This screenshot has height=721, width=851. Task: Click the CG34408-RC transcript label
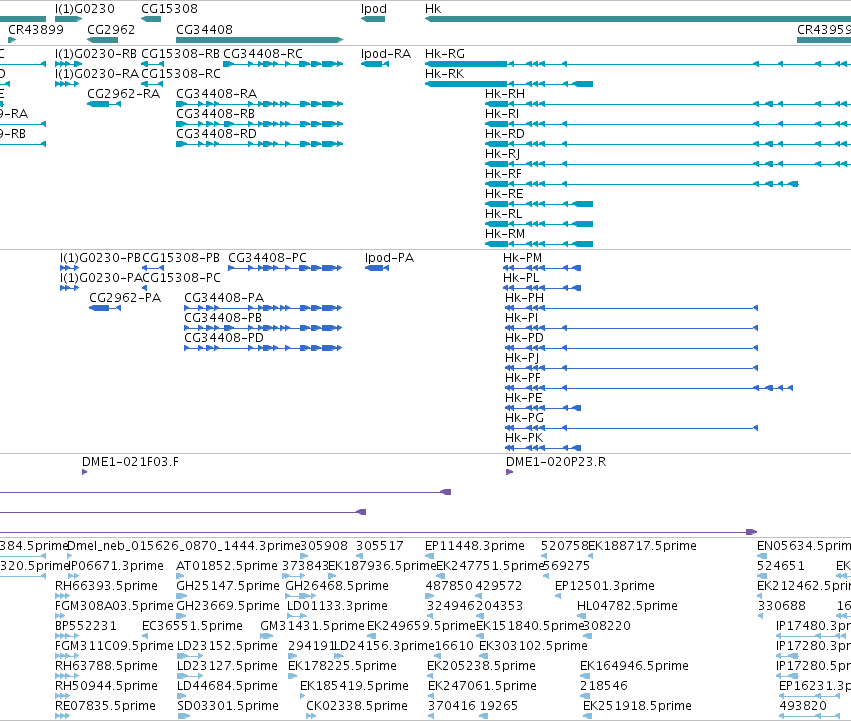pyautogui.click(x=263, y=54)
